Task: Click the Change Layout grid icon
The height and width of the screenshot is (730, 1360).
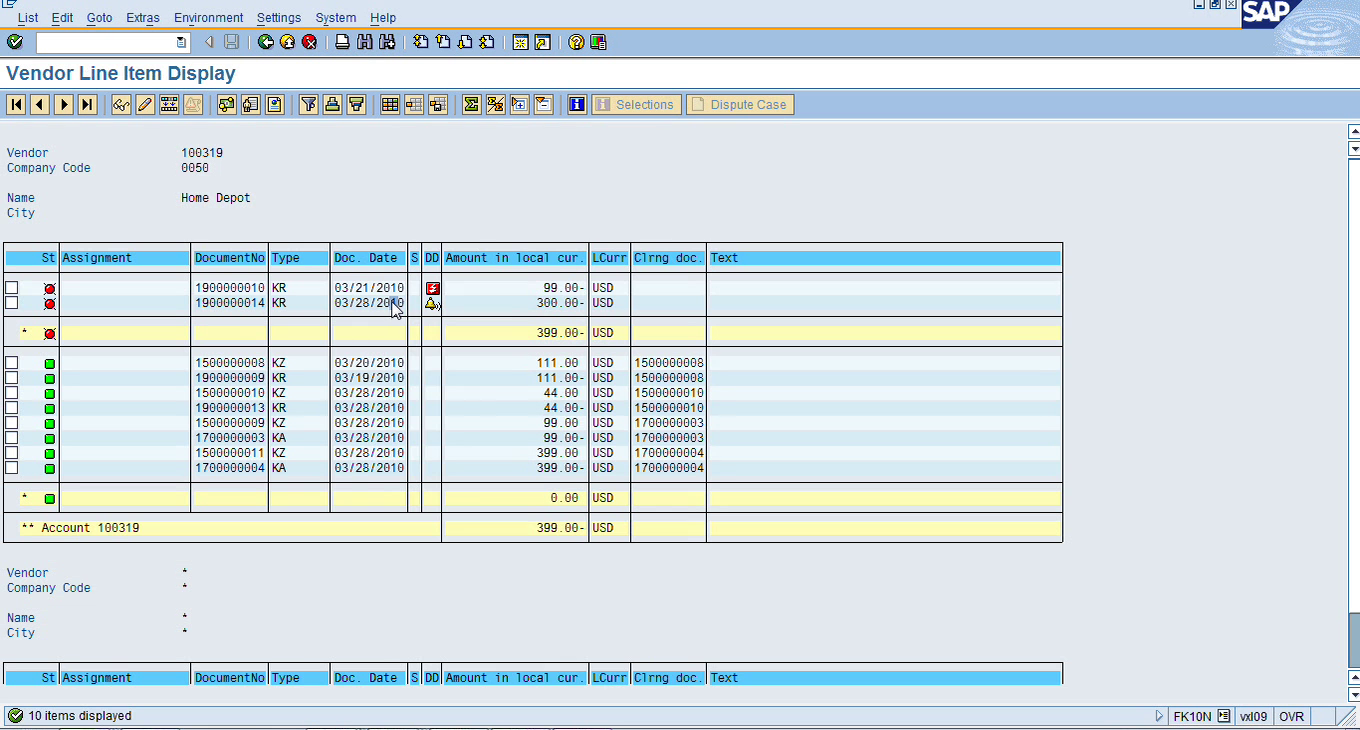Action: (x=390, y=104)
